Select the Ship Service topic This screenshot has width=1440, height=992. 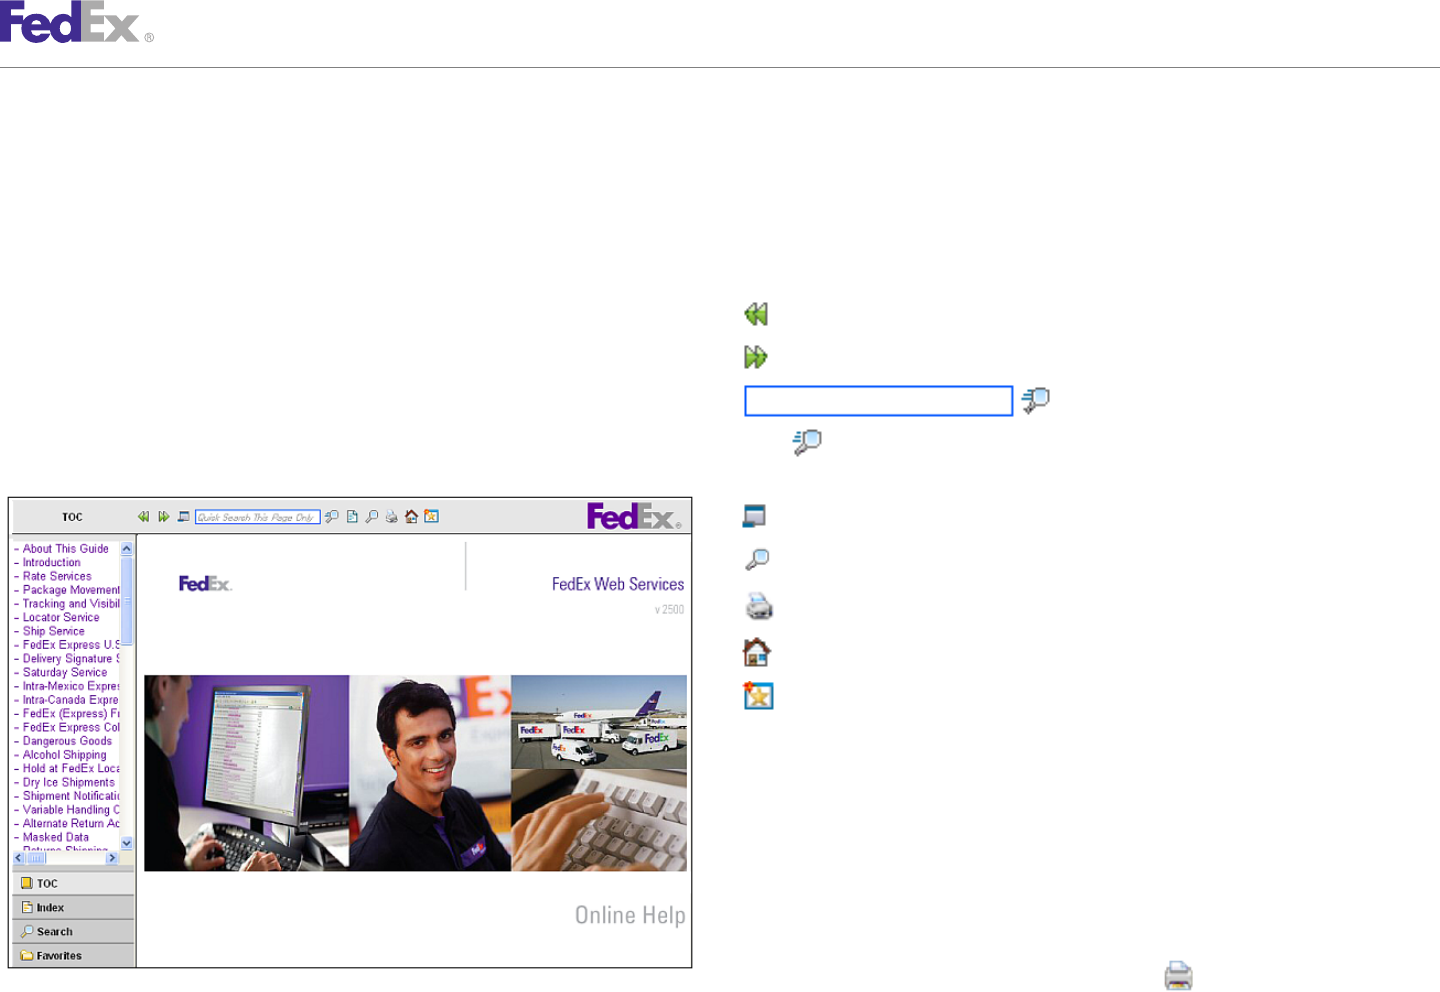coord(54,632)
